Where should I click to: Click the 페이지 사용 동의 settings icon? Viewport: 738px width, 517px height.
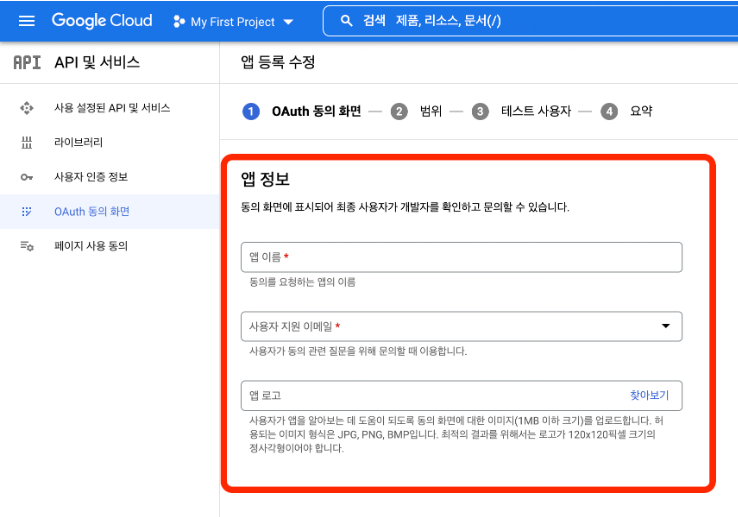[27, 246]
